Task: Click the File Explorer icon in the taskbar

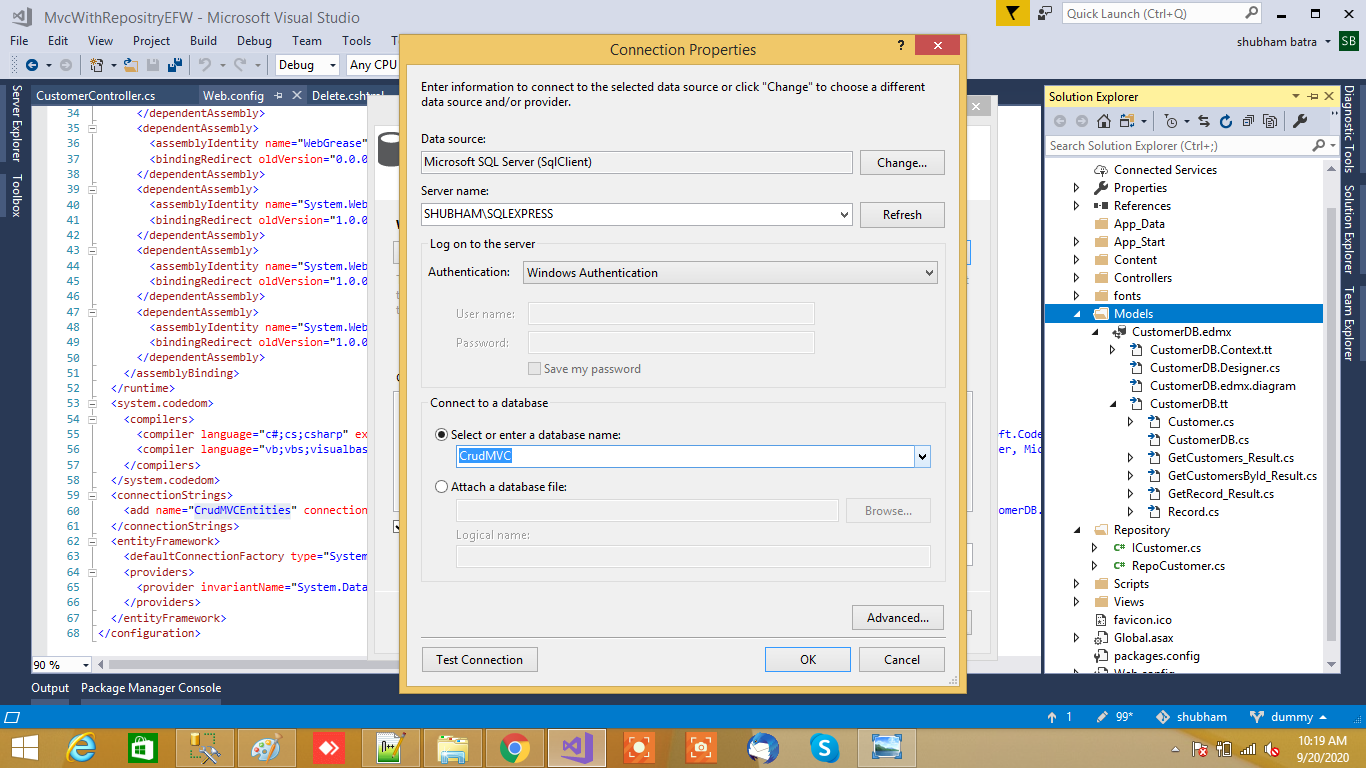Action: [453, 747]
